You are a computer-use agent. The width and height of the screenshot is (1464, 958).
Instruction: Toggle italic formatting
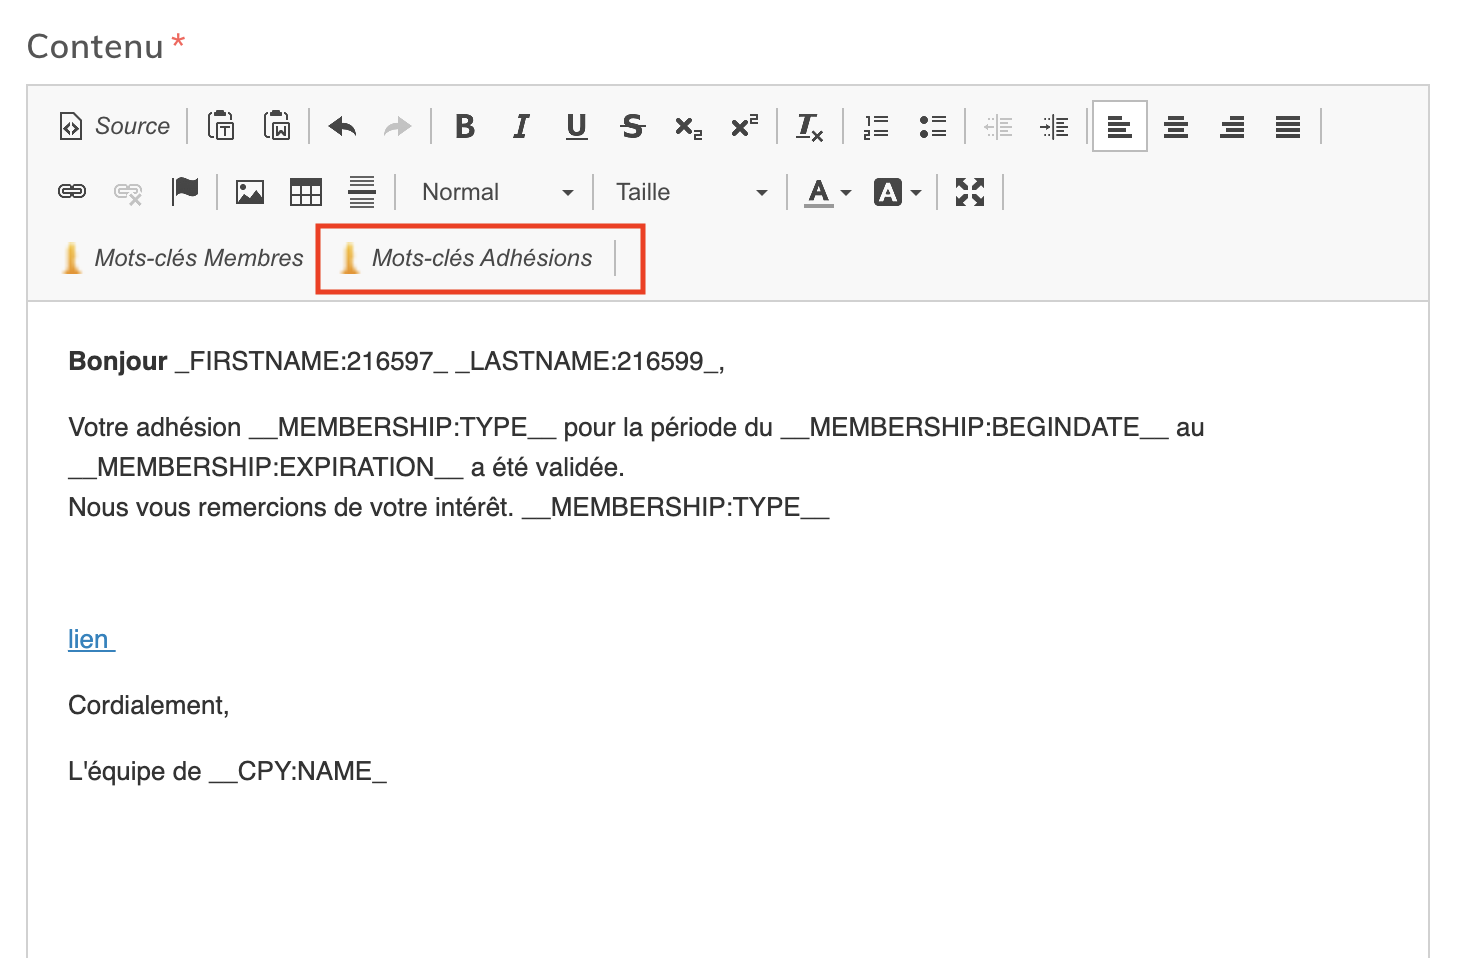[x=521, y=127]
